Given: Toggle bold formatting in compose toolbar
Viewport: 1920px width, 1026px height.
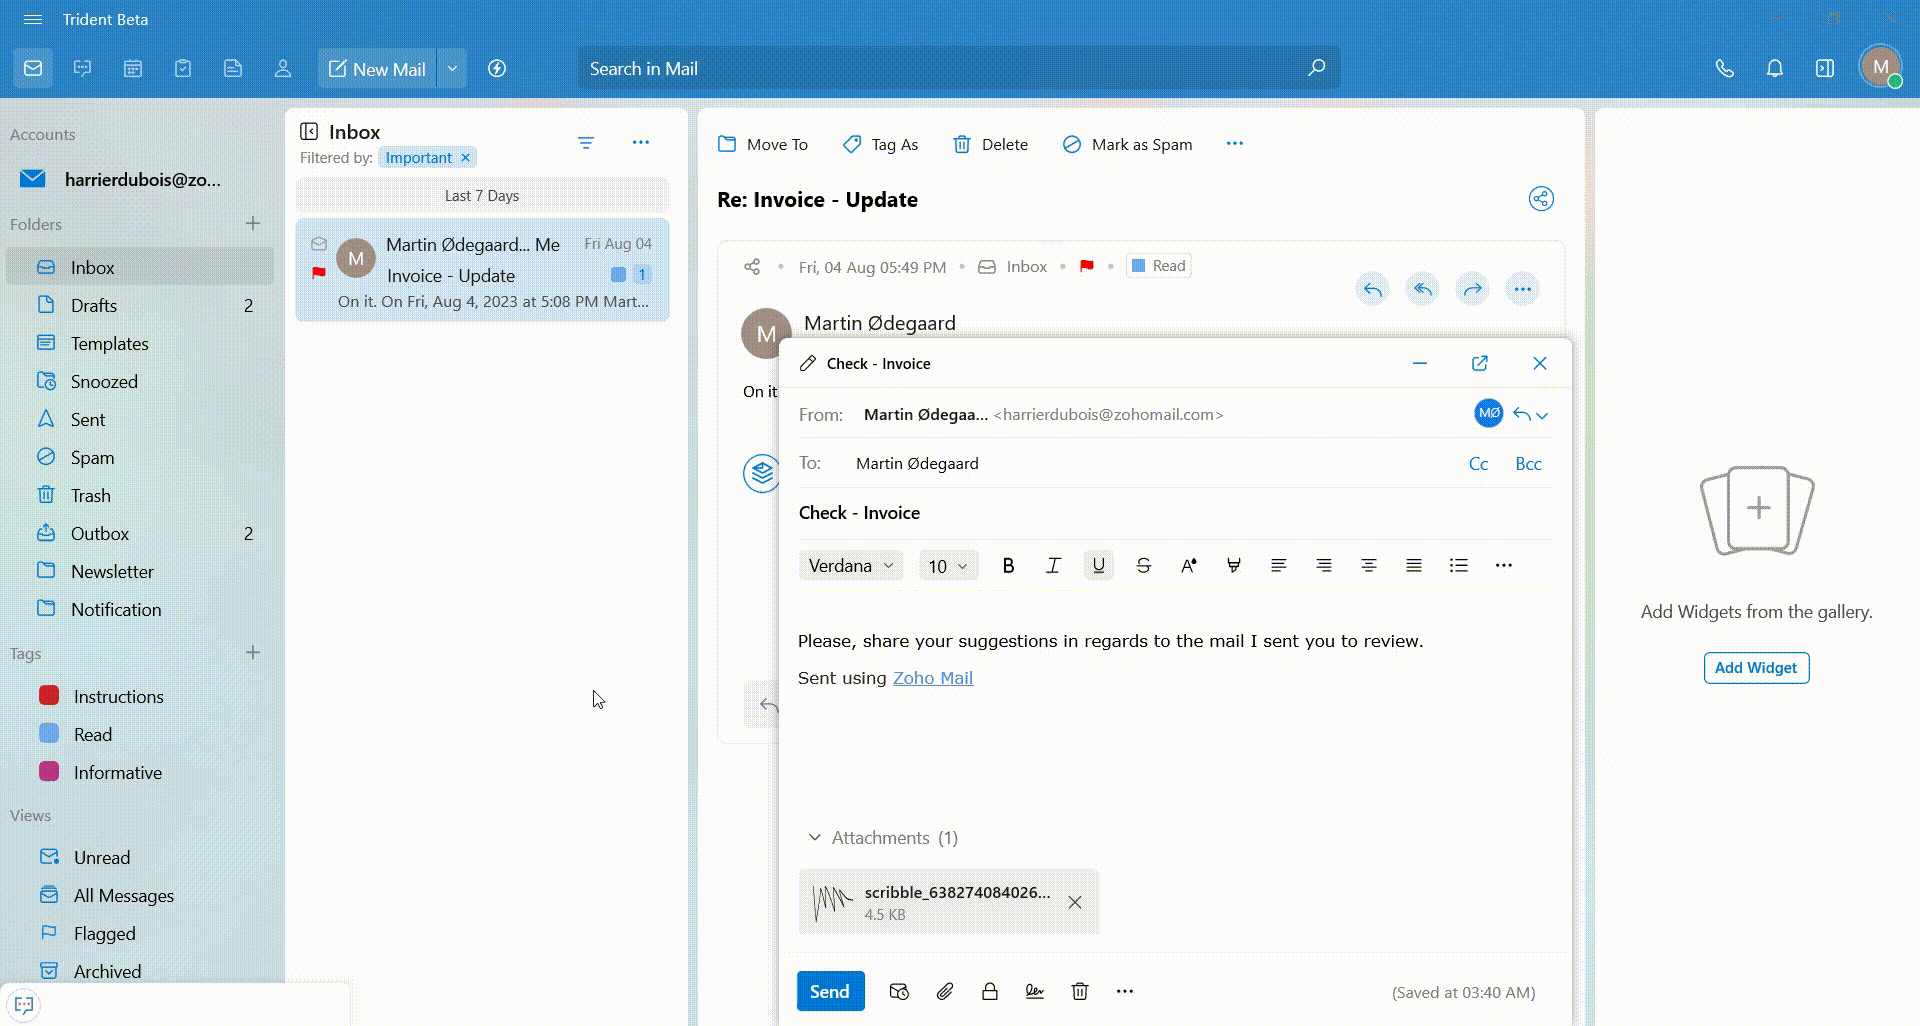Looking at the screenshot, I should [1008, 566].
